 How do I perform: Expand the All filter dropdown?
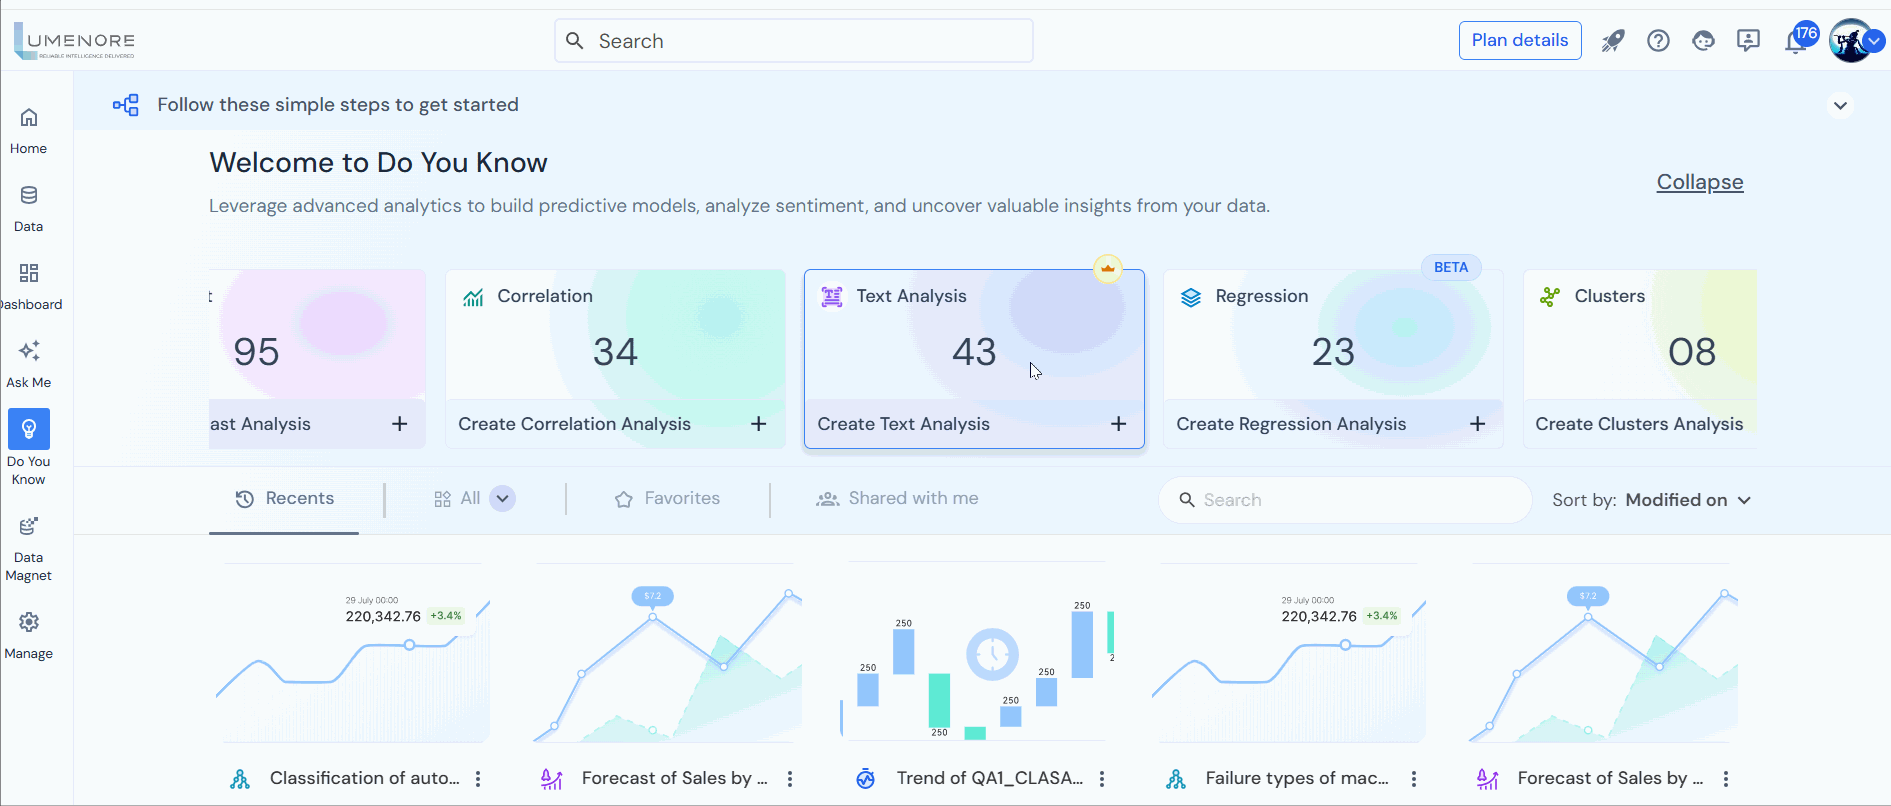[503, 498]
